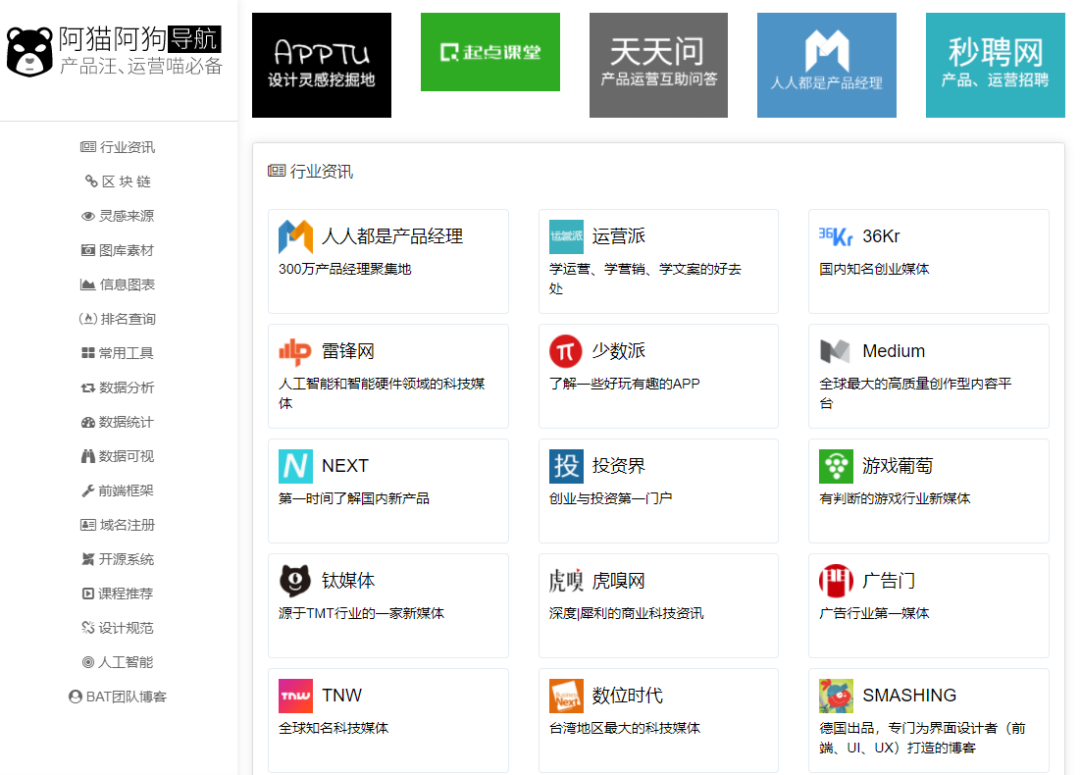Image resolution: width=1080 pixels, height=775 pixels.
Task: Click the SMASHING cartoon logo icon
Action: (836, 696)
